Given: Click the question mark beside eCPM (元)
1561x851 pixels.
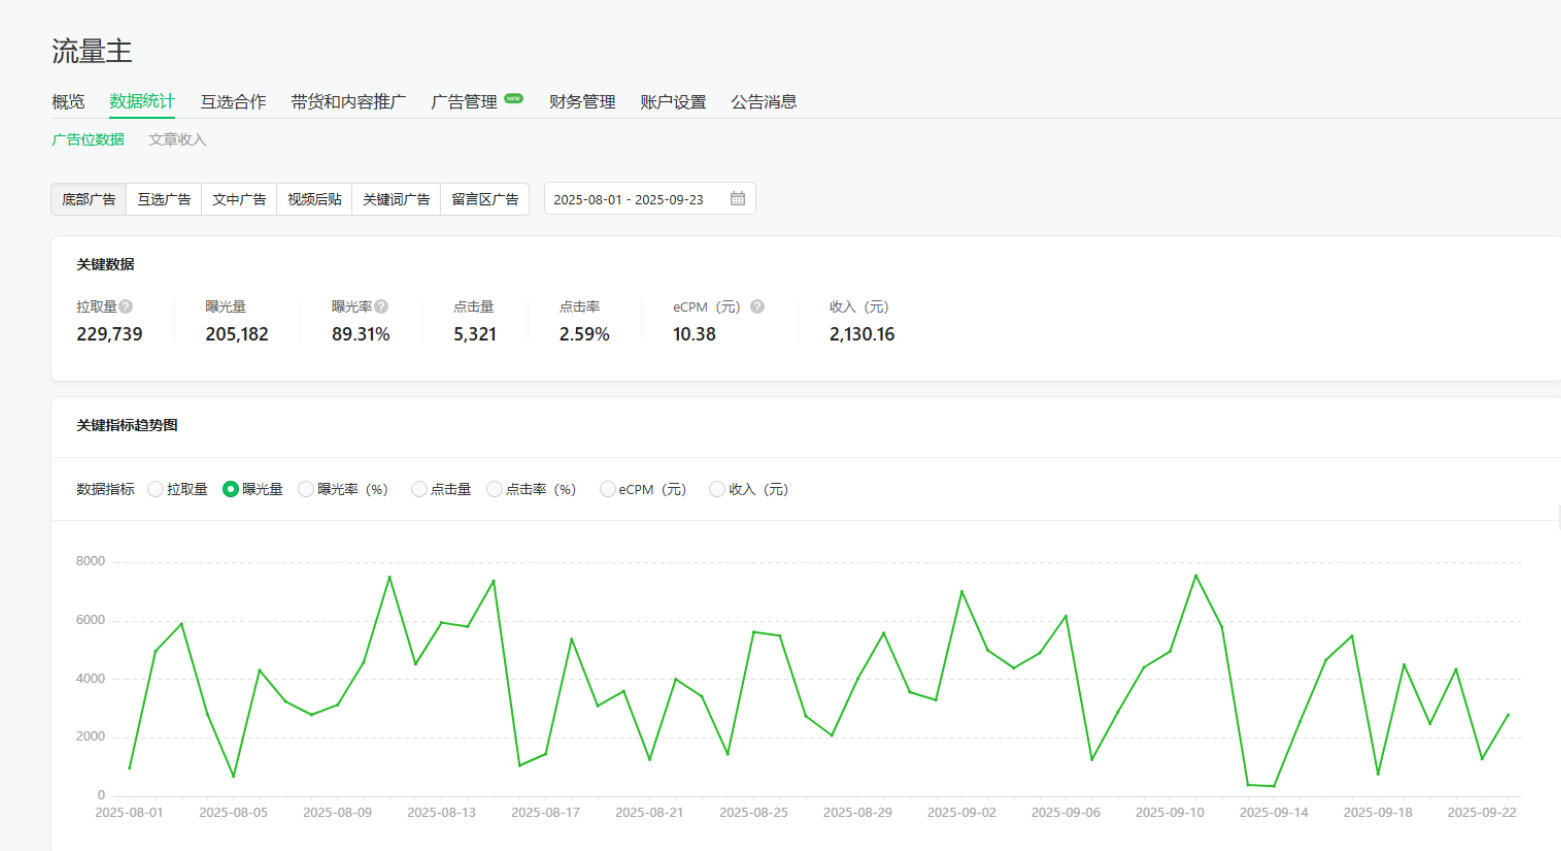Looking at the screenshot, I should 757,307.
